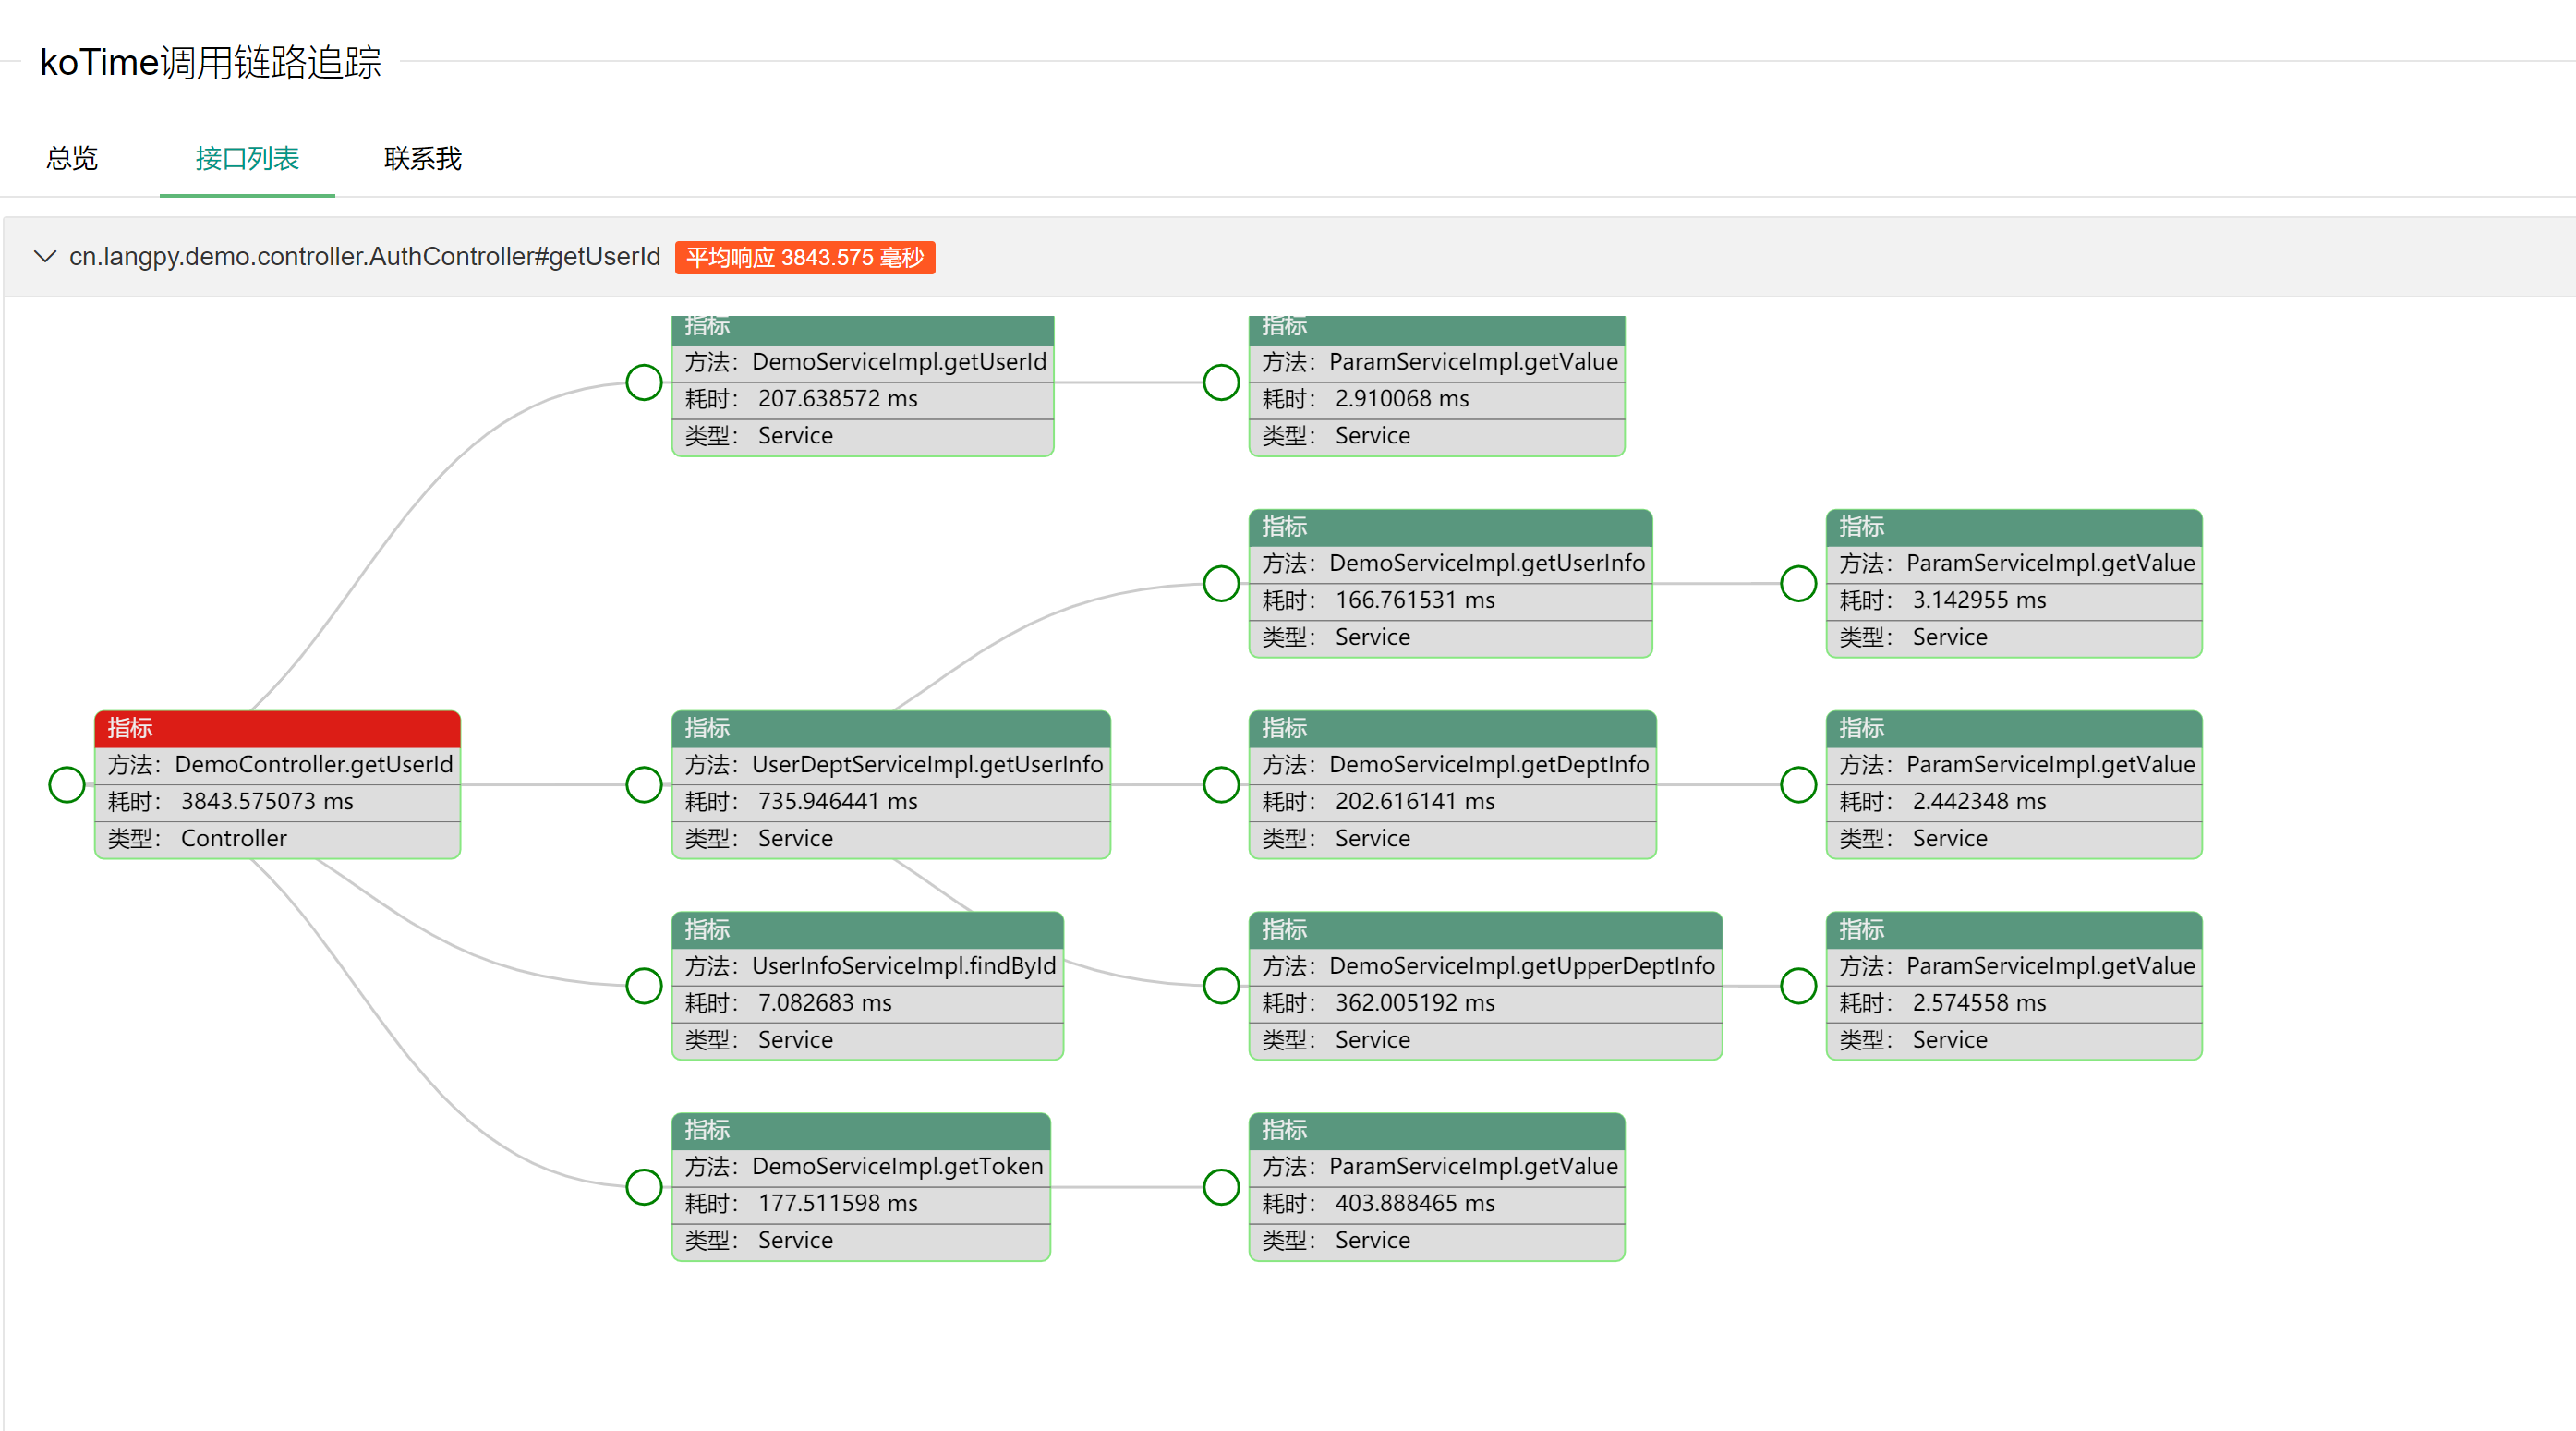Click circle node beside 3.142955 ms ParamServiceImpl
Screen dimensions: 2576x1431
pos(1798,583)
